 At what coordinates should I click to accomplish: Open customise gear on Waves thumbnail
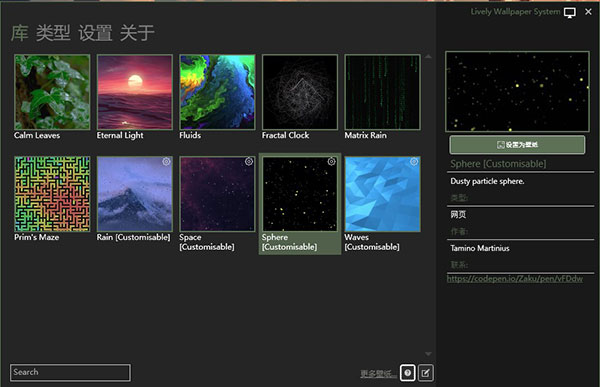(x=414, y=162)
